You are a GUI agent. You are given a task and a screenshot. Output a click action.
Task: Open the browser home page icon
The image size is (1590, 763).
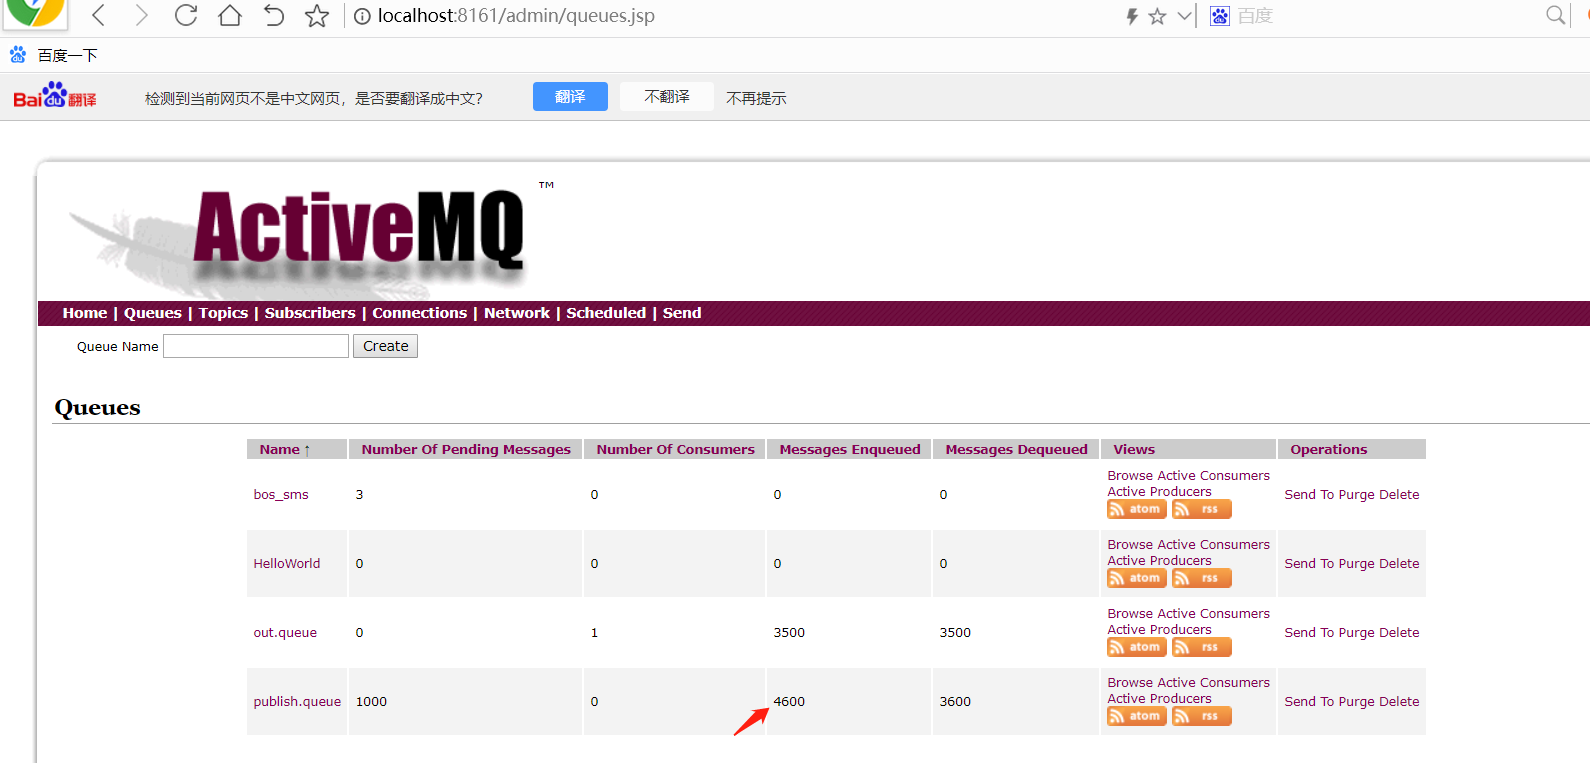(230, 15)
